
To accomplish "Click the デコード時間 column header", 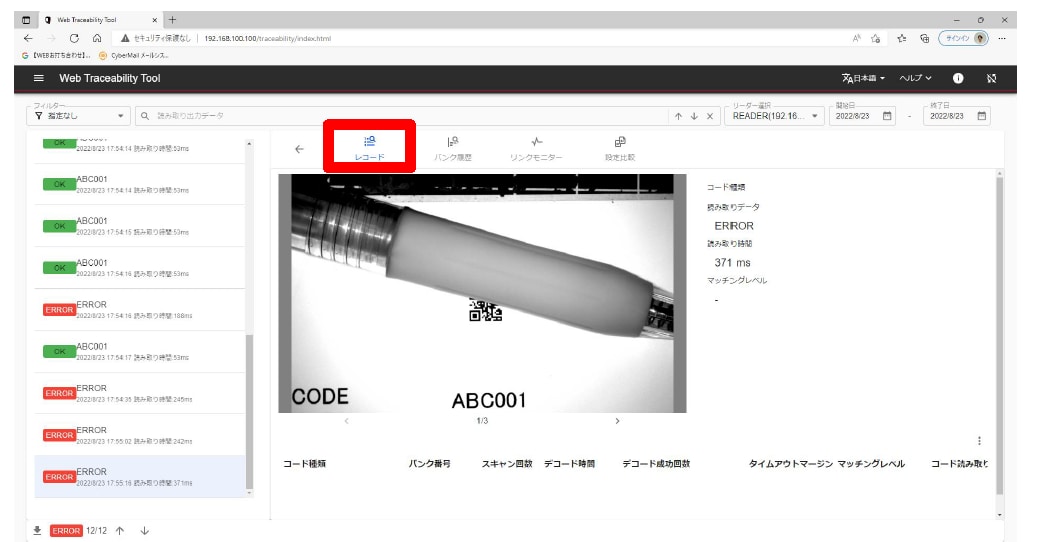I will click(x=570, y=464).
